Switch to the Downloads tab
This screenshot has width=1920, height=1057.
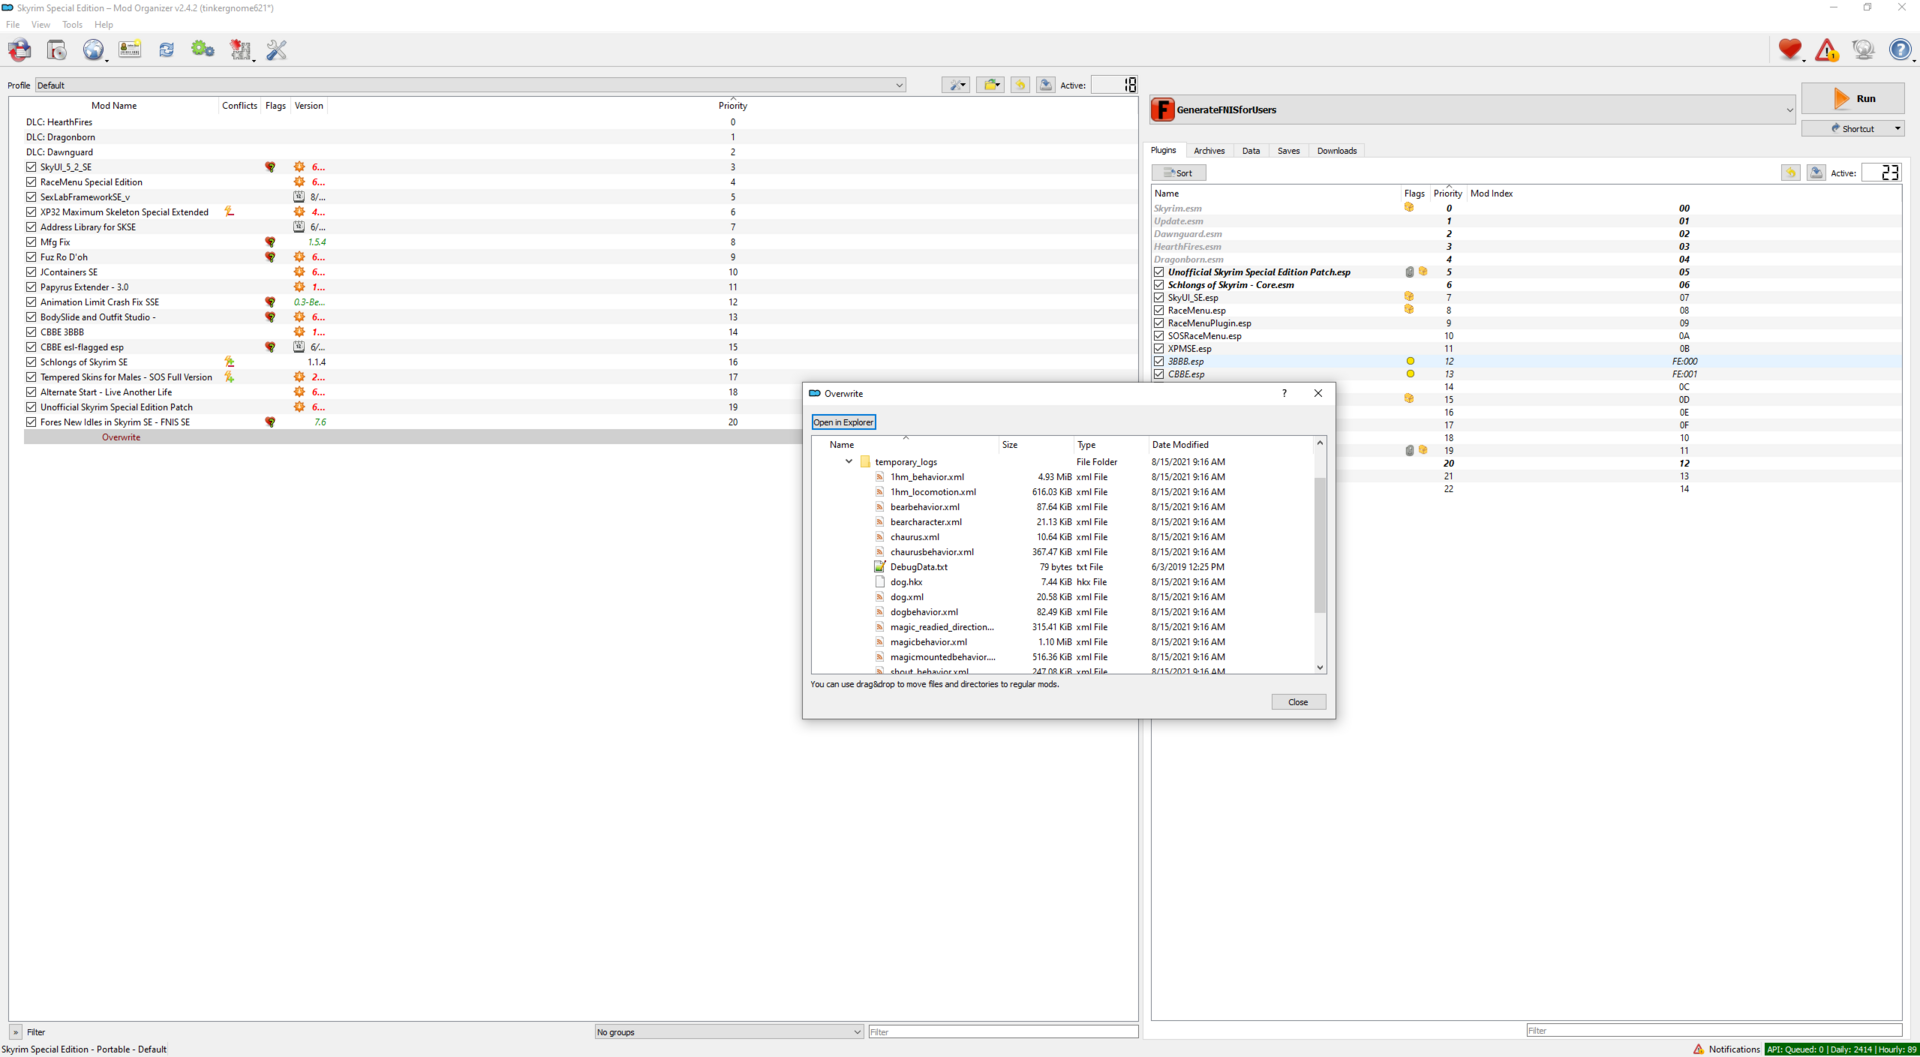[x=1337, y=151]
